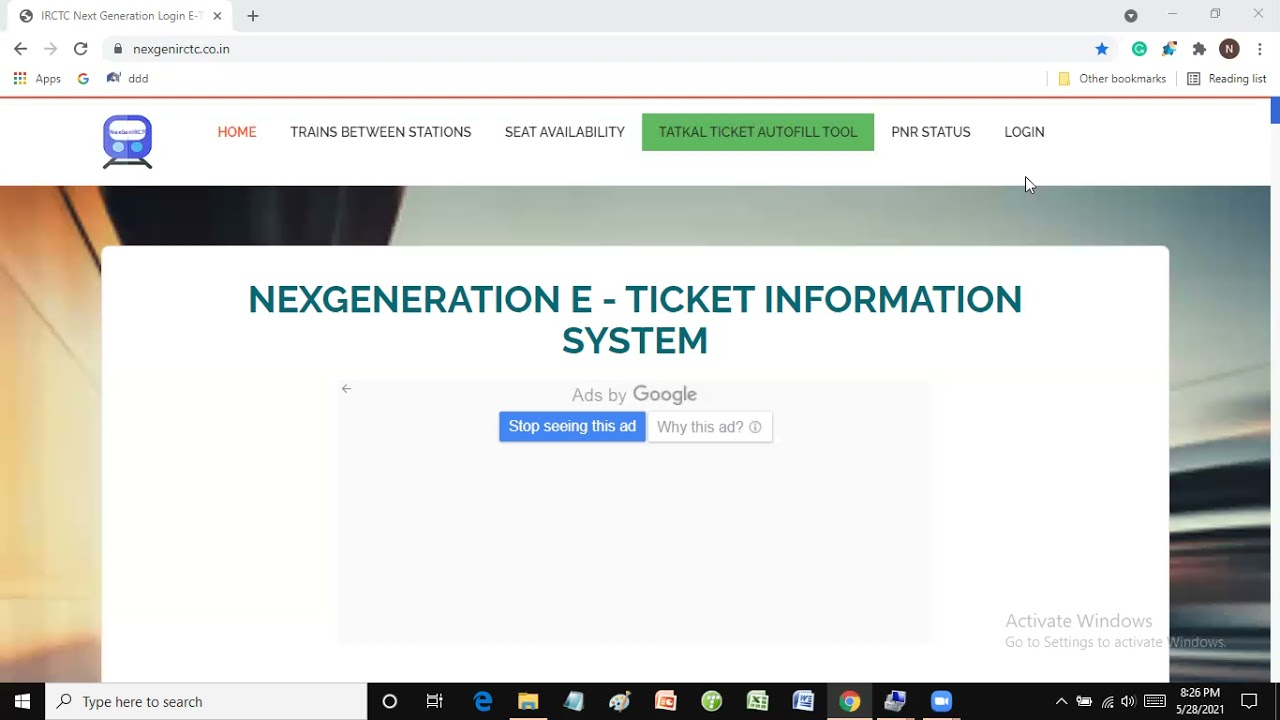Open the touch keyboard tray icon
1280x720 pixels.
(1155, 701)
